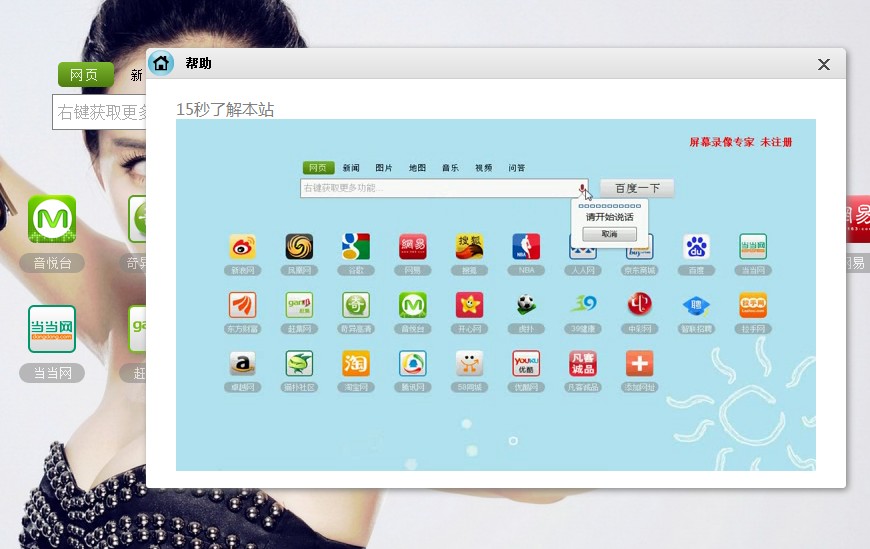This screenshot has width=870, height=549.
Task: Click the 39健康 icon in help preview
Action: pos(583,304)
